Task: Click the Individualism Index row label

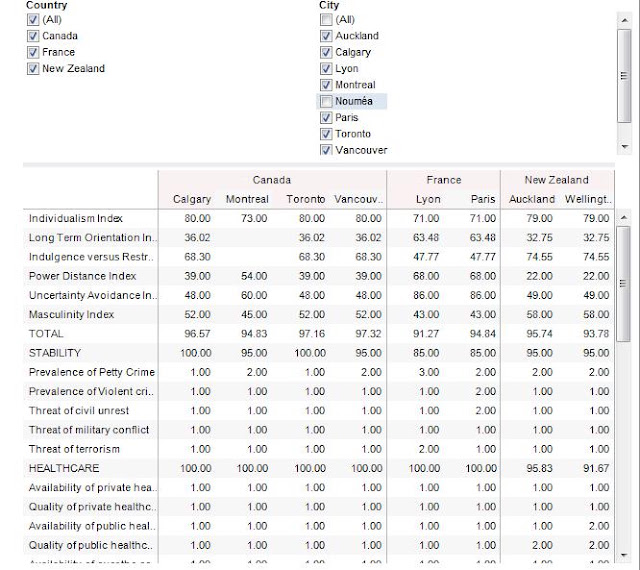Action: pyautogui.click(x=76, y=218)
